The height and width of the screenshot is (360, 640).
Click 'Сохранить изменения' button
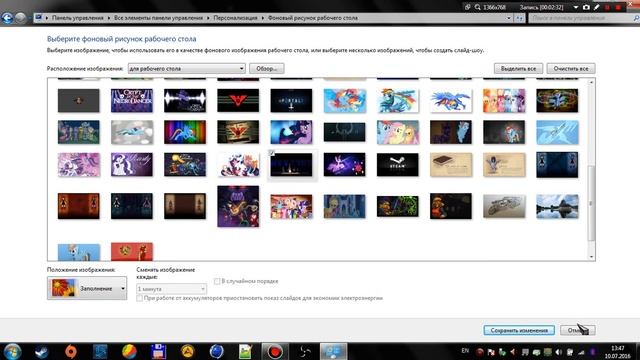click(519, 330)
